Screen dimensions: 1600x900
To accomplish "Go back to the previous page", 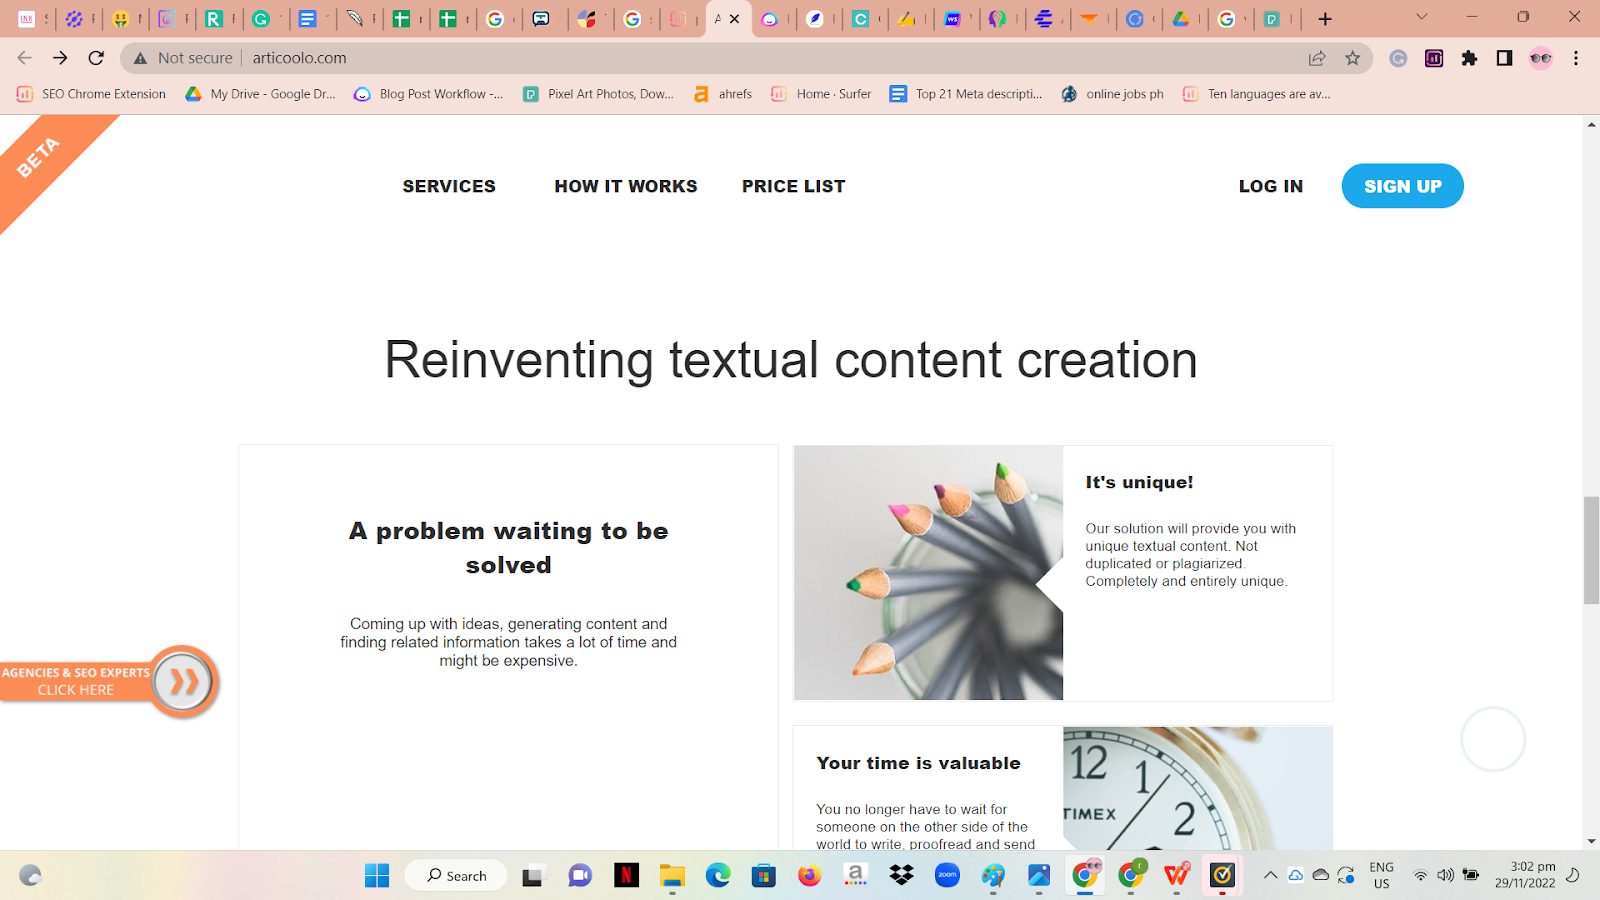I will coord(25,58).
